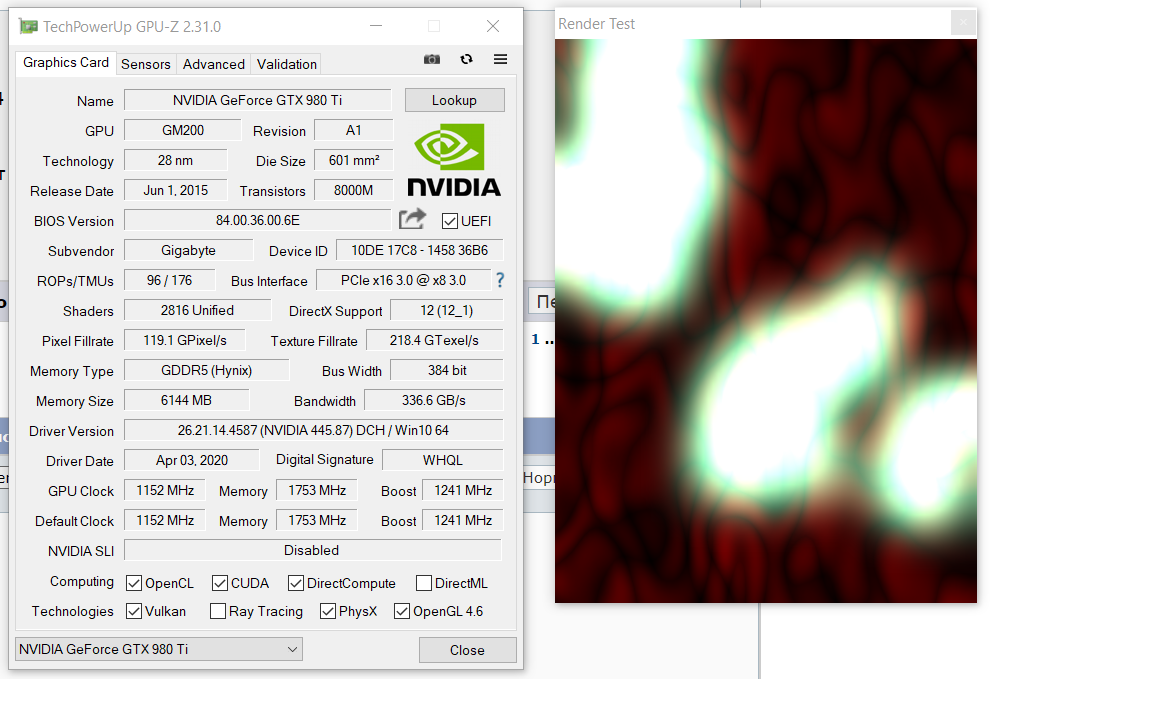Click the GPU-Z title bar app icon
This screenshot has width=1152, height=720.
pyautogui.click(x=28, y=26)
